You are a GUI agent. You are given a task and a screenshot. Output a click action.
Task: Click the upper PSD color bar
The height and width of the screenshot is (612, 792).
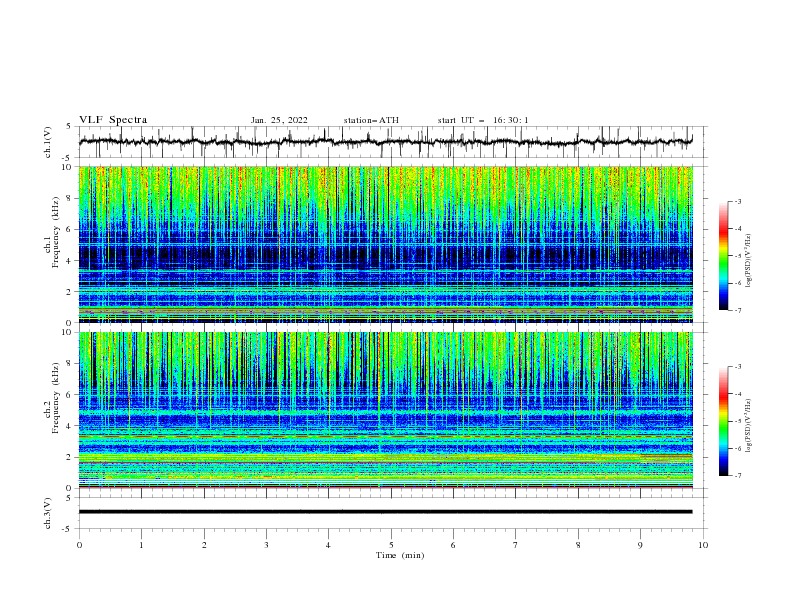click(x=723, y=256)
